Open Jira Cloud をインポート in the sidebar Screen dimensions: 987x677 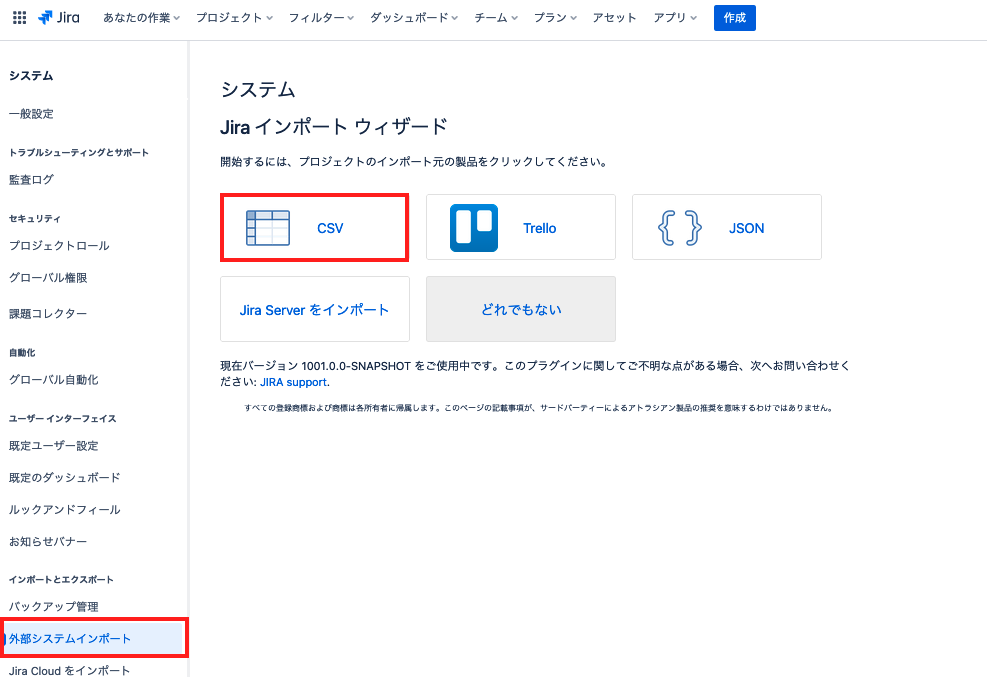[69, 671]
